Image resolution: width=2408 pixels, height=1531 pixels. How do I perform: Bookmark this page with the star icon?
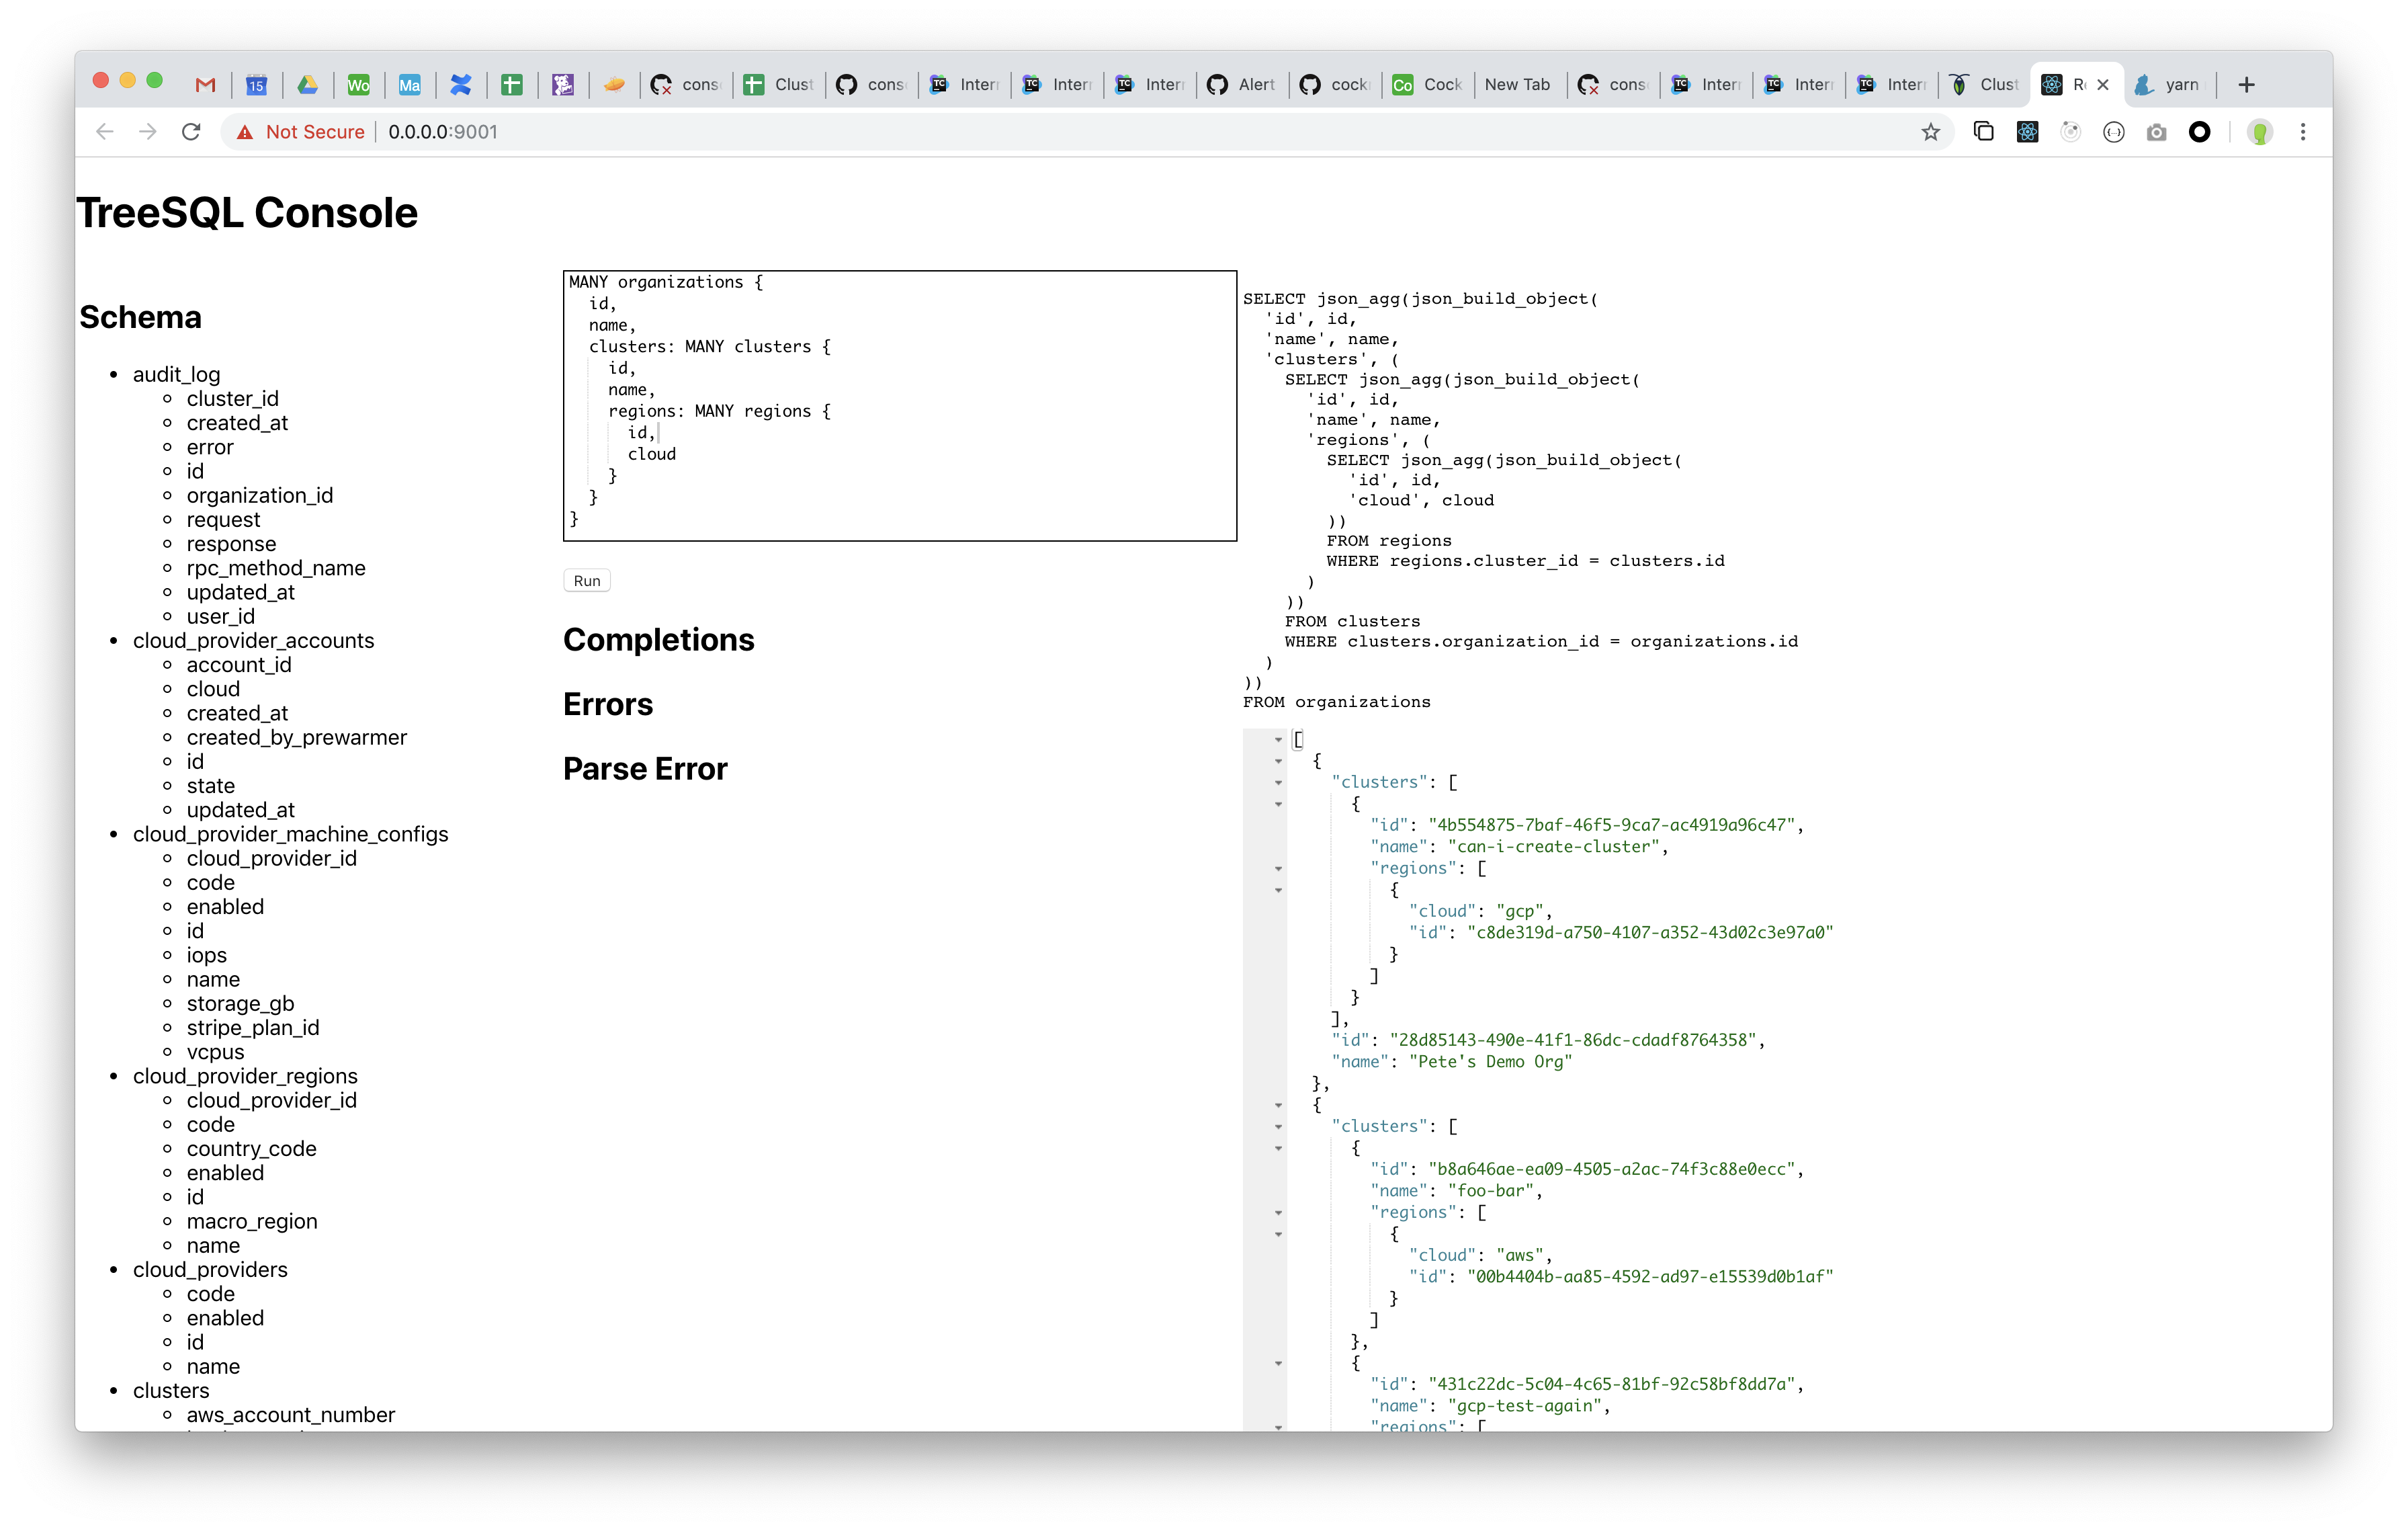tap(1930, 132)
